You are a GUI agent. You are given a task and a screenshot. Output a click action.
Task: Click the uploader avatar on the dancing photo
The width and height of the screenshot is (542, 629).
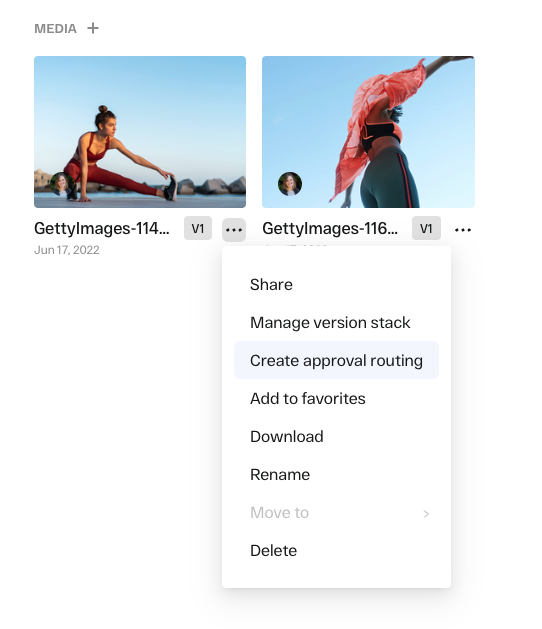tap(290, 184)
